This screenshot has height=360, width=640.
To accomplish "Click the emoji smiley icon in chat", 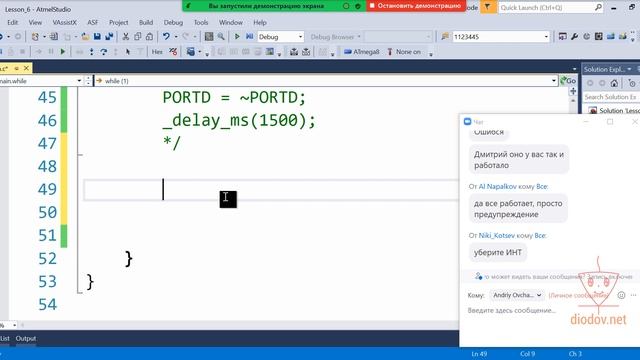I will (x=621, y=295).
